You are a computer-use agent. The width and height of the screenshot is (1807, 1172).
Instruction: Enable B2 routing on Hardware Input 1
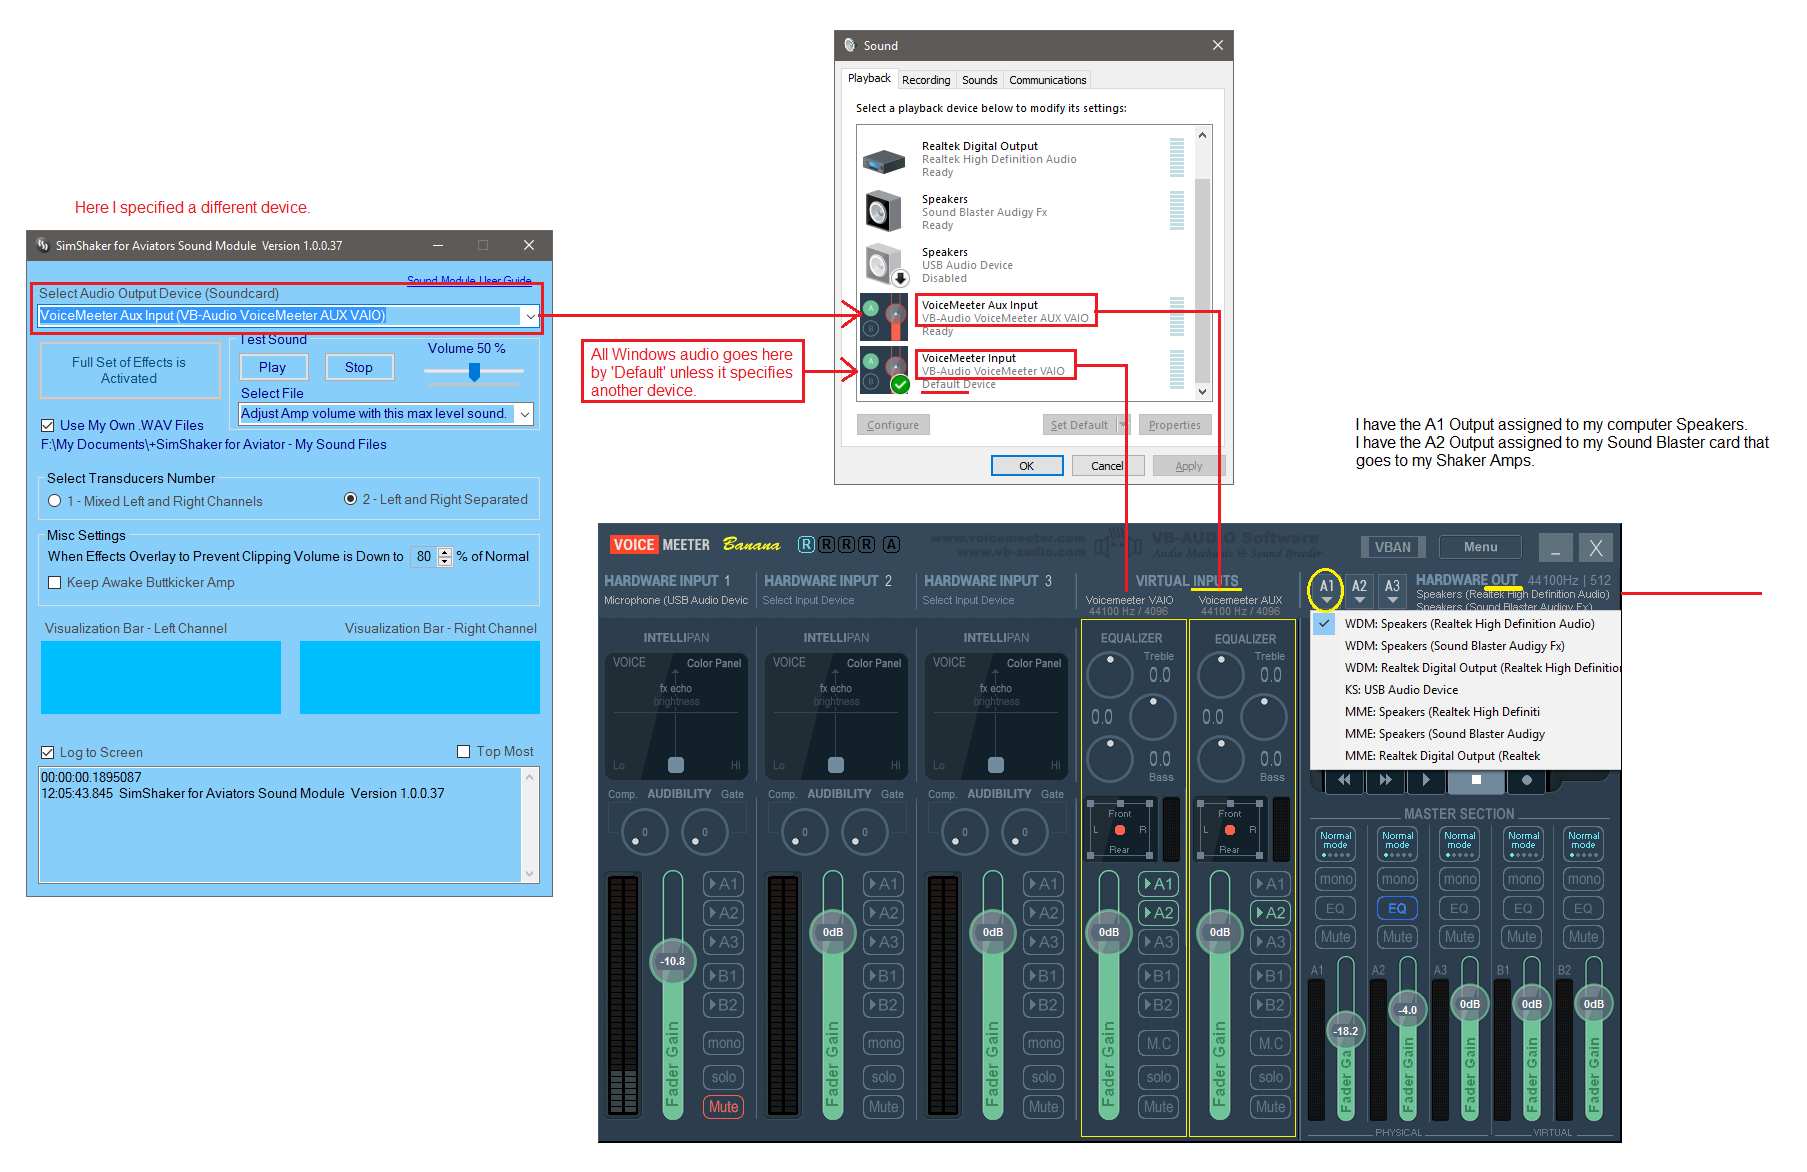click(x=724, y=1005)
